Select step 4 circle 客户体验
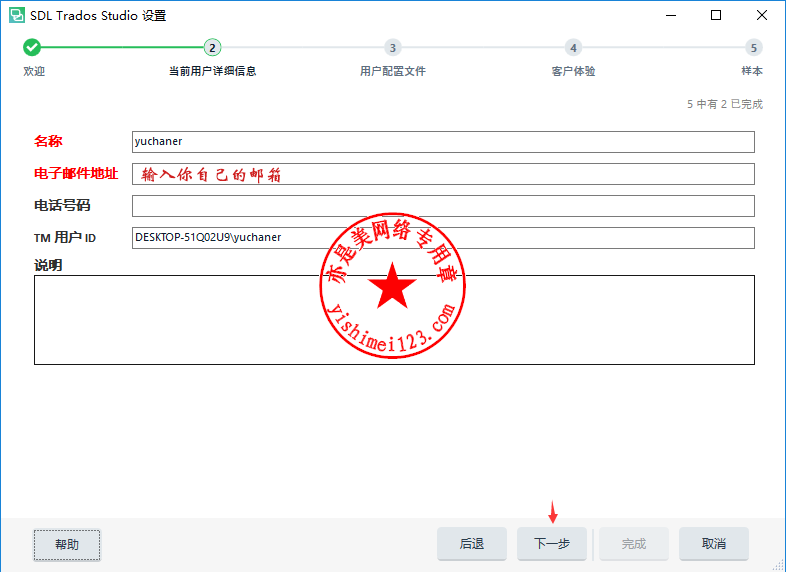This screenshot has width=786, height=572. [x=573, y=48]
